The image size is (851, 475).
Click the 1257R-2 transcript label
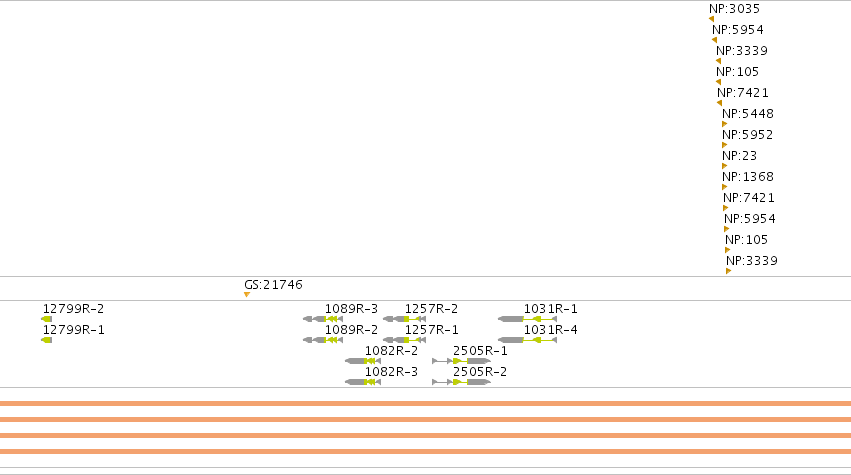coord(431,309)
